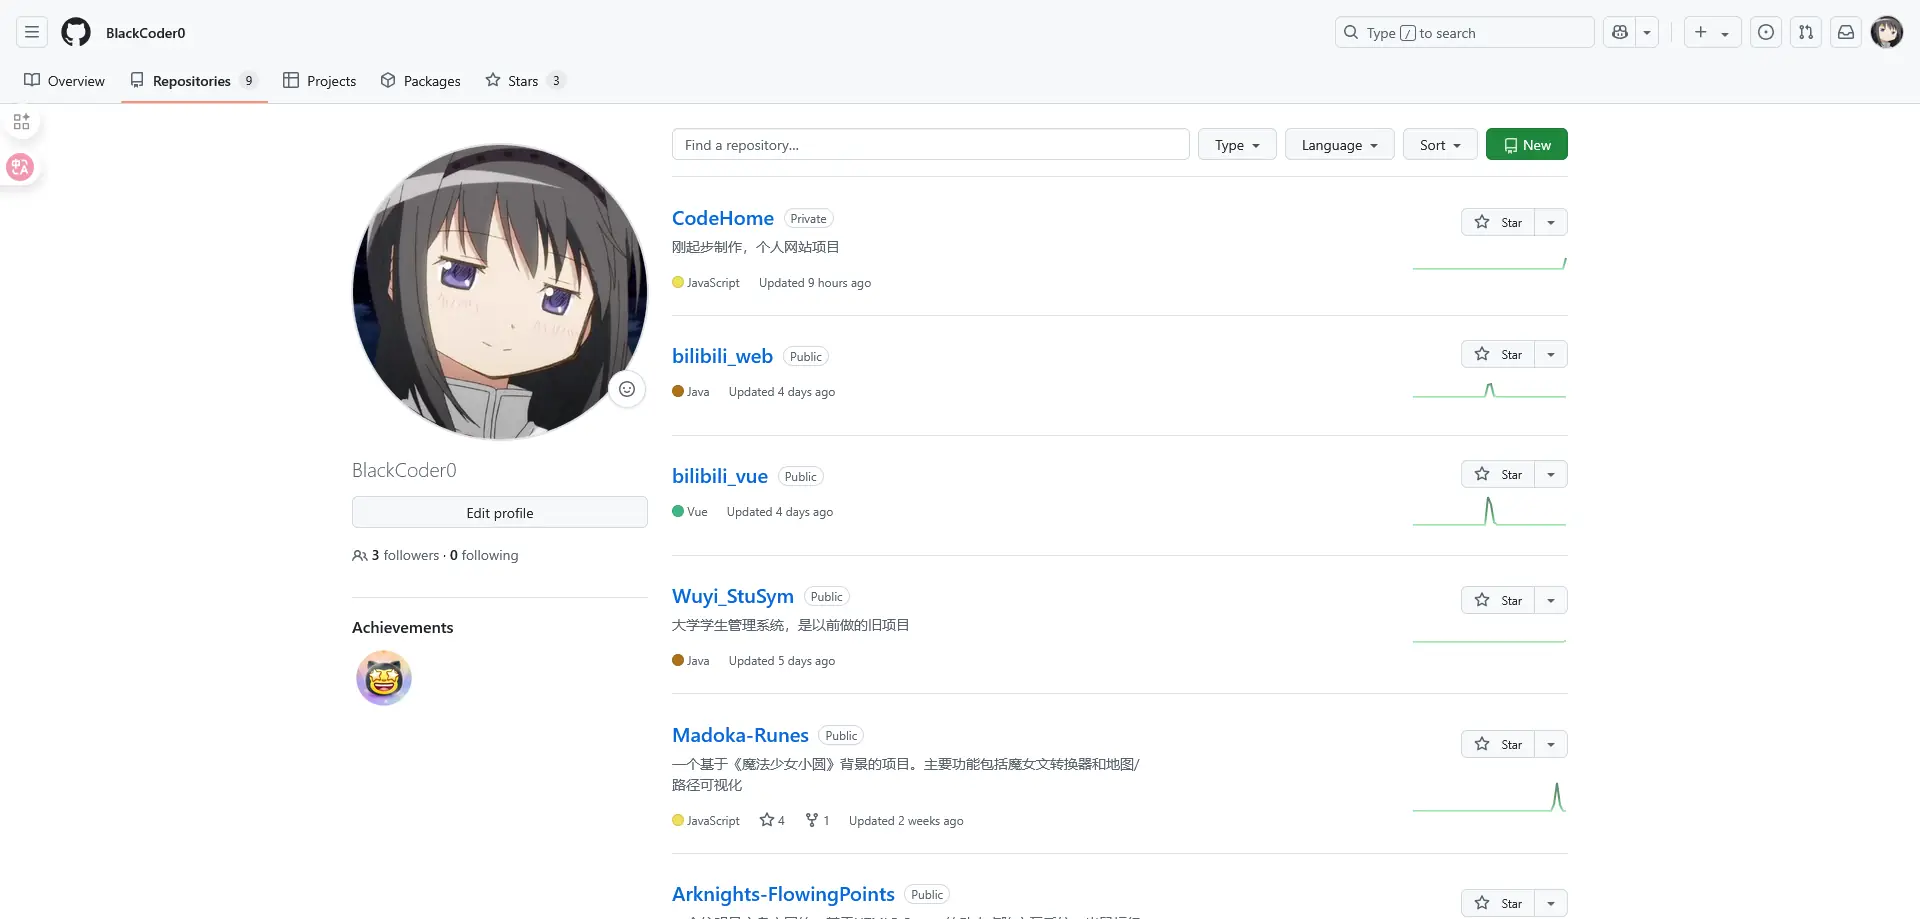Click the emoji status smiley on the avatar
Image resolution: width=1920 pixels, height=919 pixels.
coord(627,389)
